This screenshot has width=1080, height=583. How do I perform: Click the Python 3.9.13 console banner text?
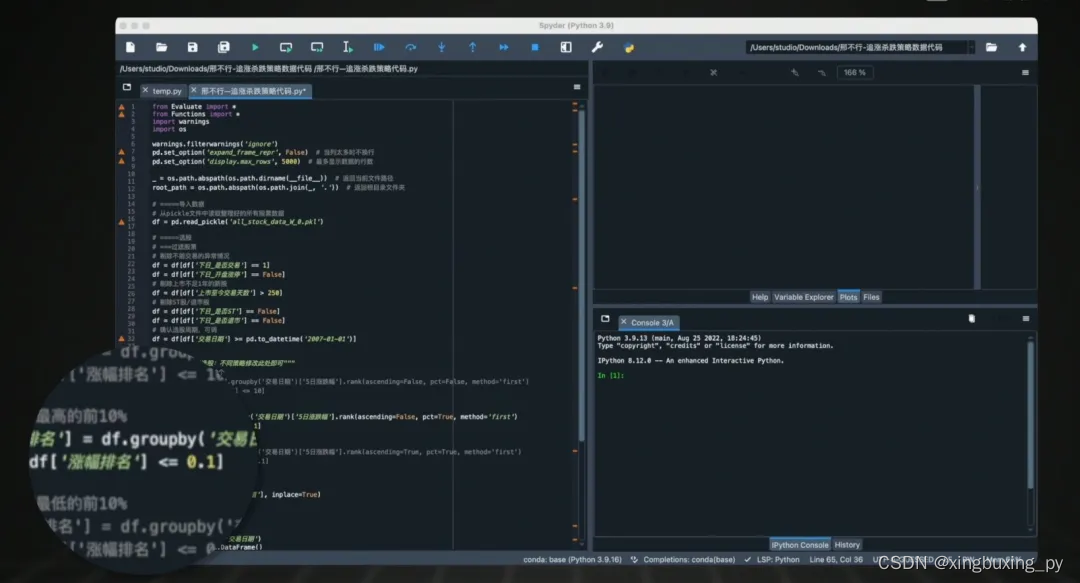click(x=679, y=338)
